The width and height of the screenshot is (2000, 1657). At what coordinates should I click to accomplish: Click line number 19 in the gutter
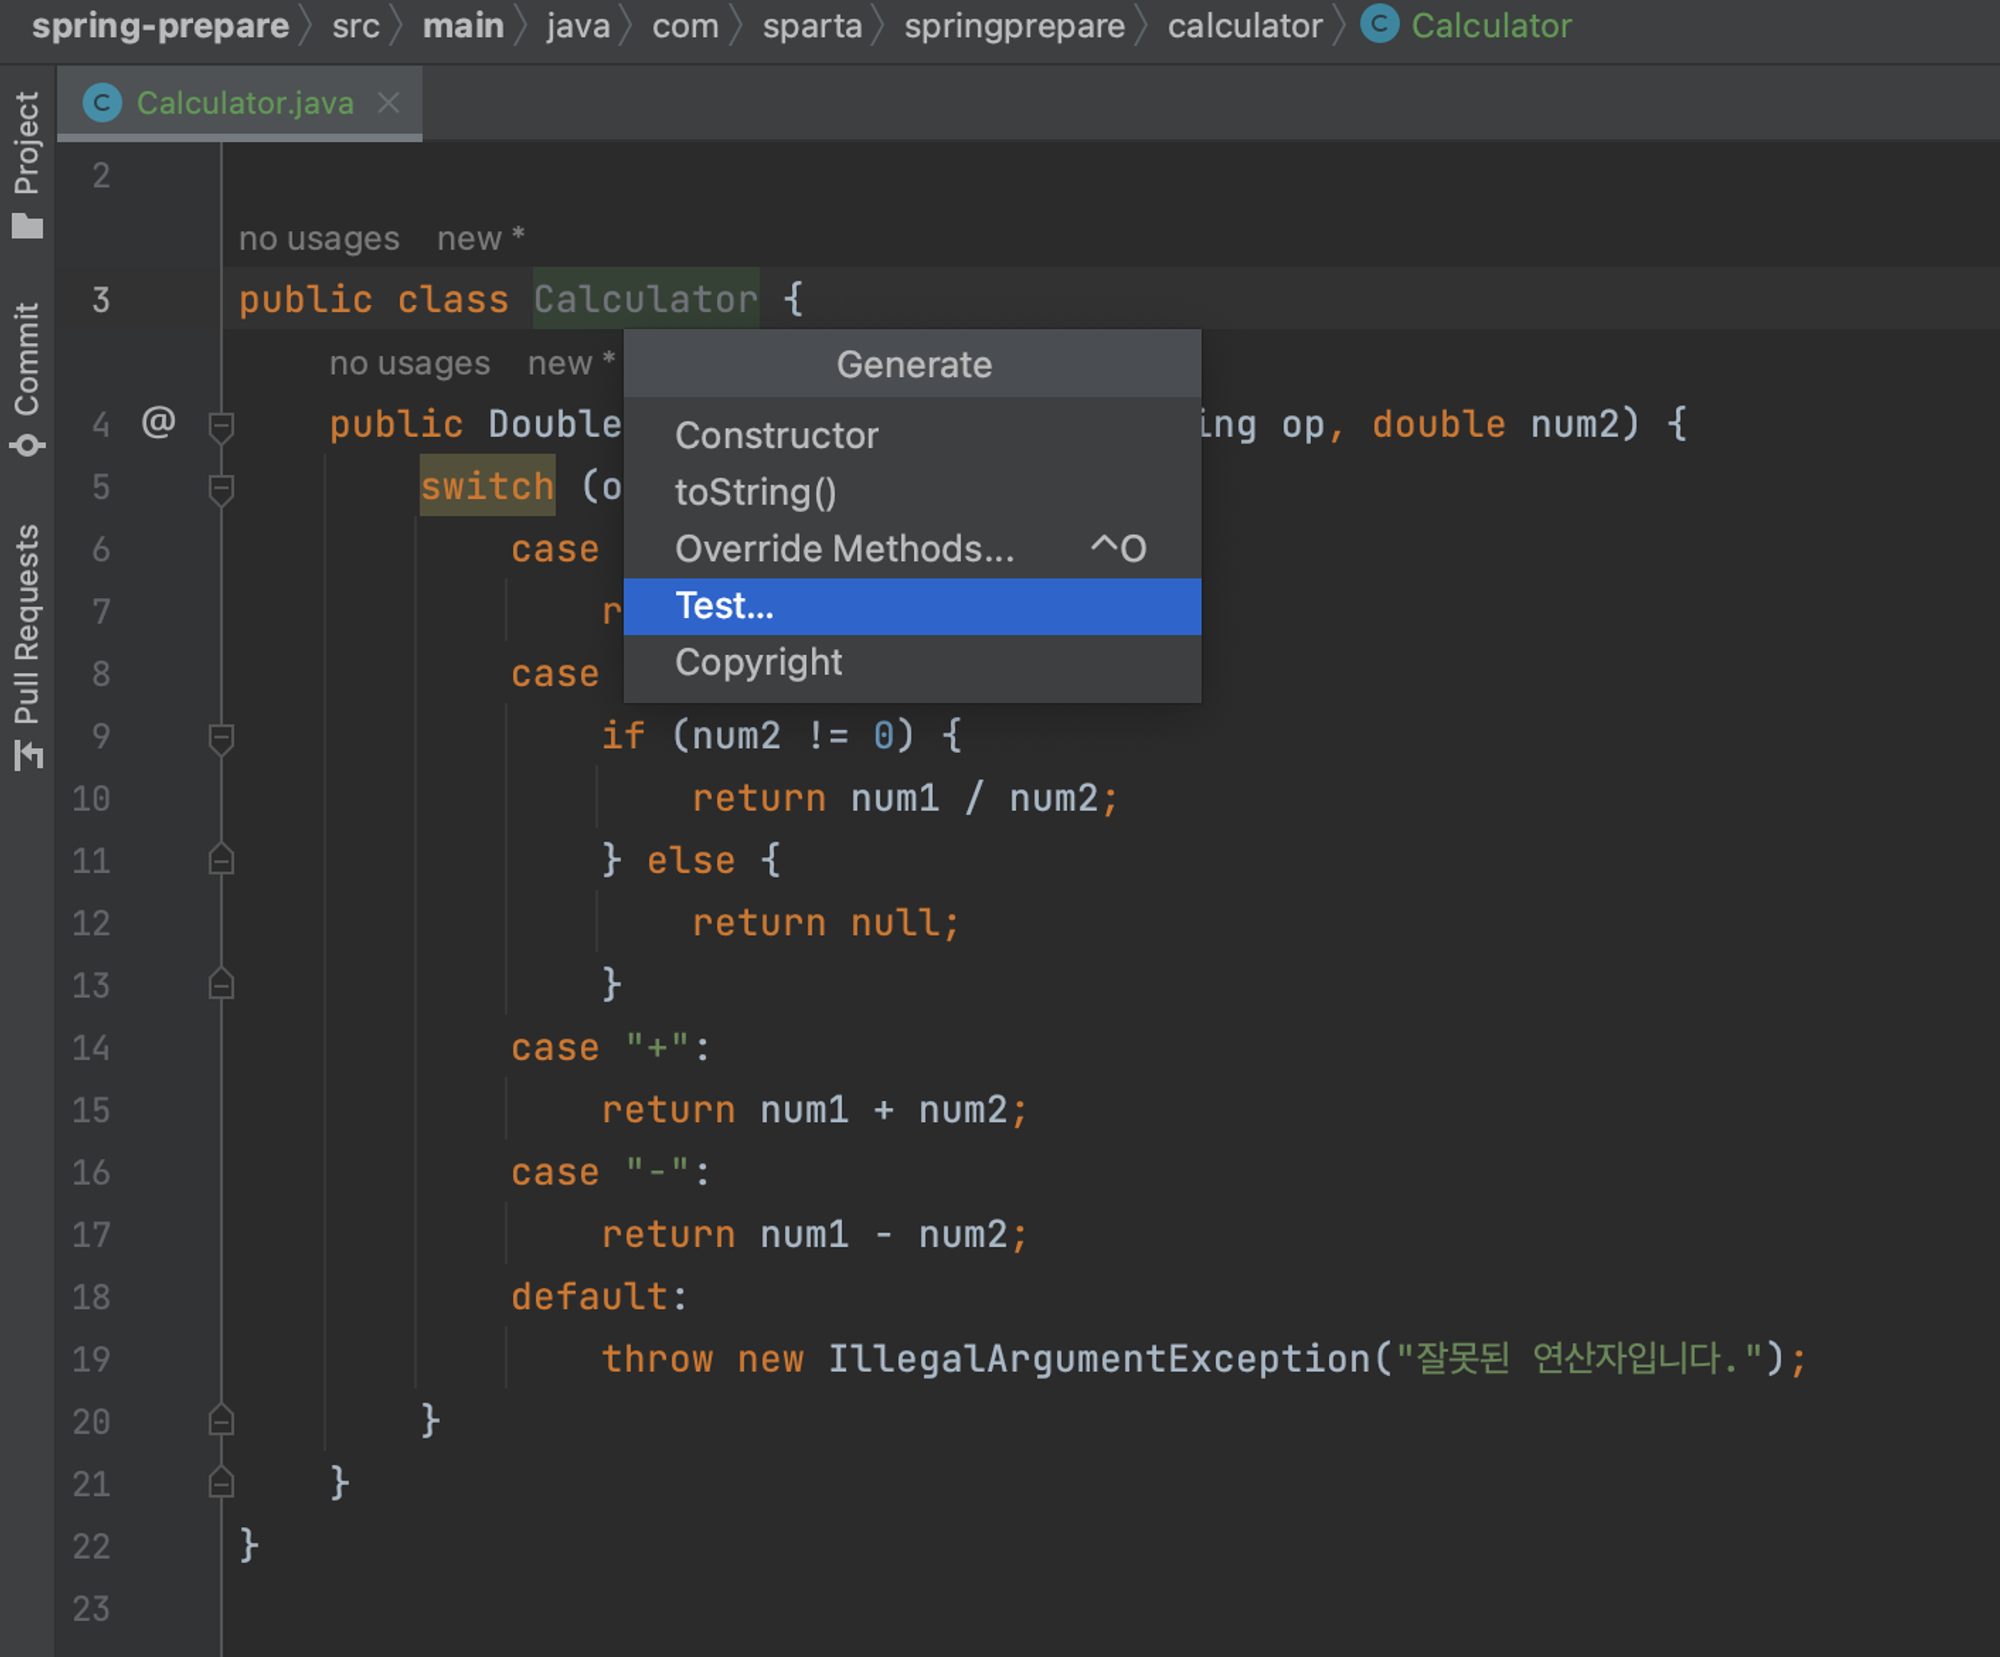click(x=91, y=1359)
